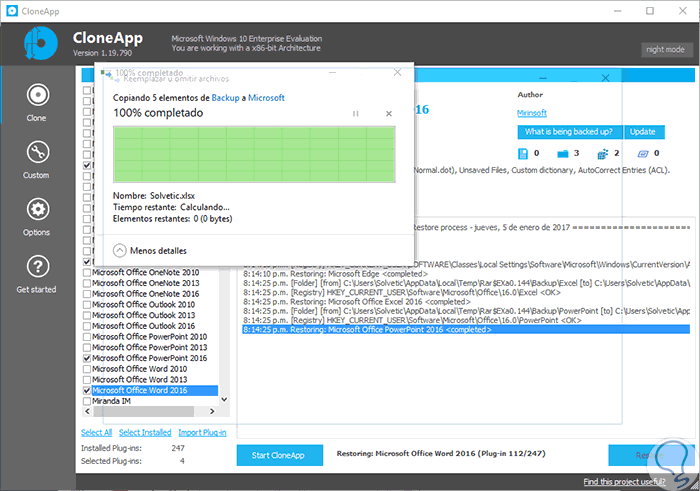Click the commands count icon
This screenshot has width=700, height=491.
click(643, 154)
